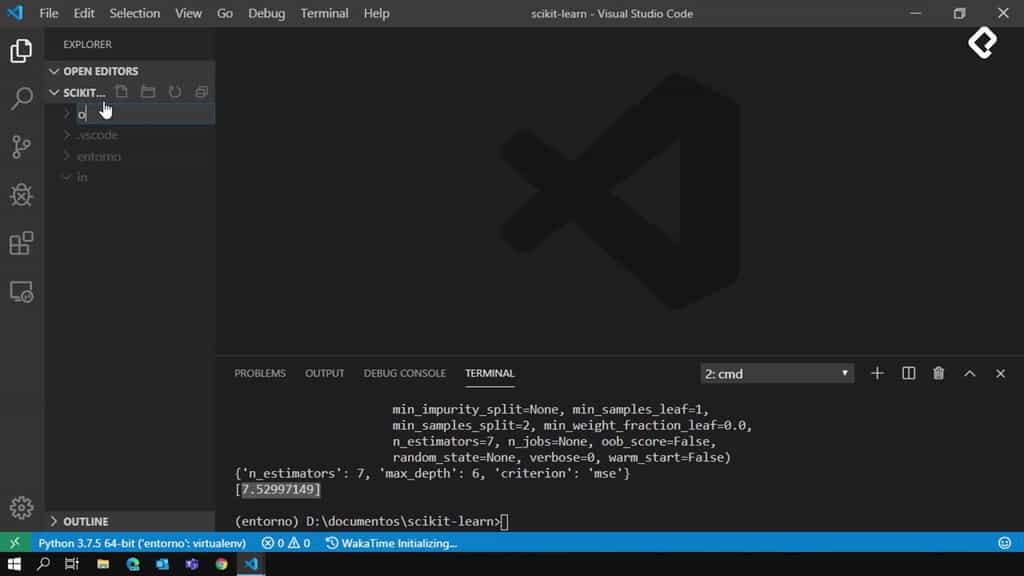Click the New File icon in Explorer
The height and width of the screenshot is (576, 1024).
pos(121,91)
